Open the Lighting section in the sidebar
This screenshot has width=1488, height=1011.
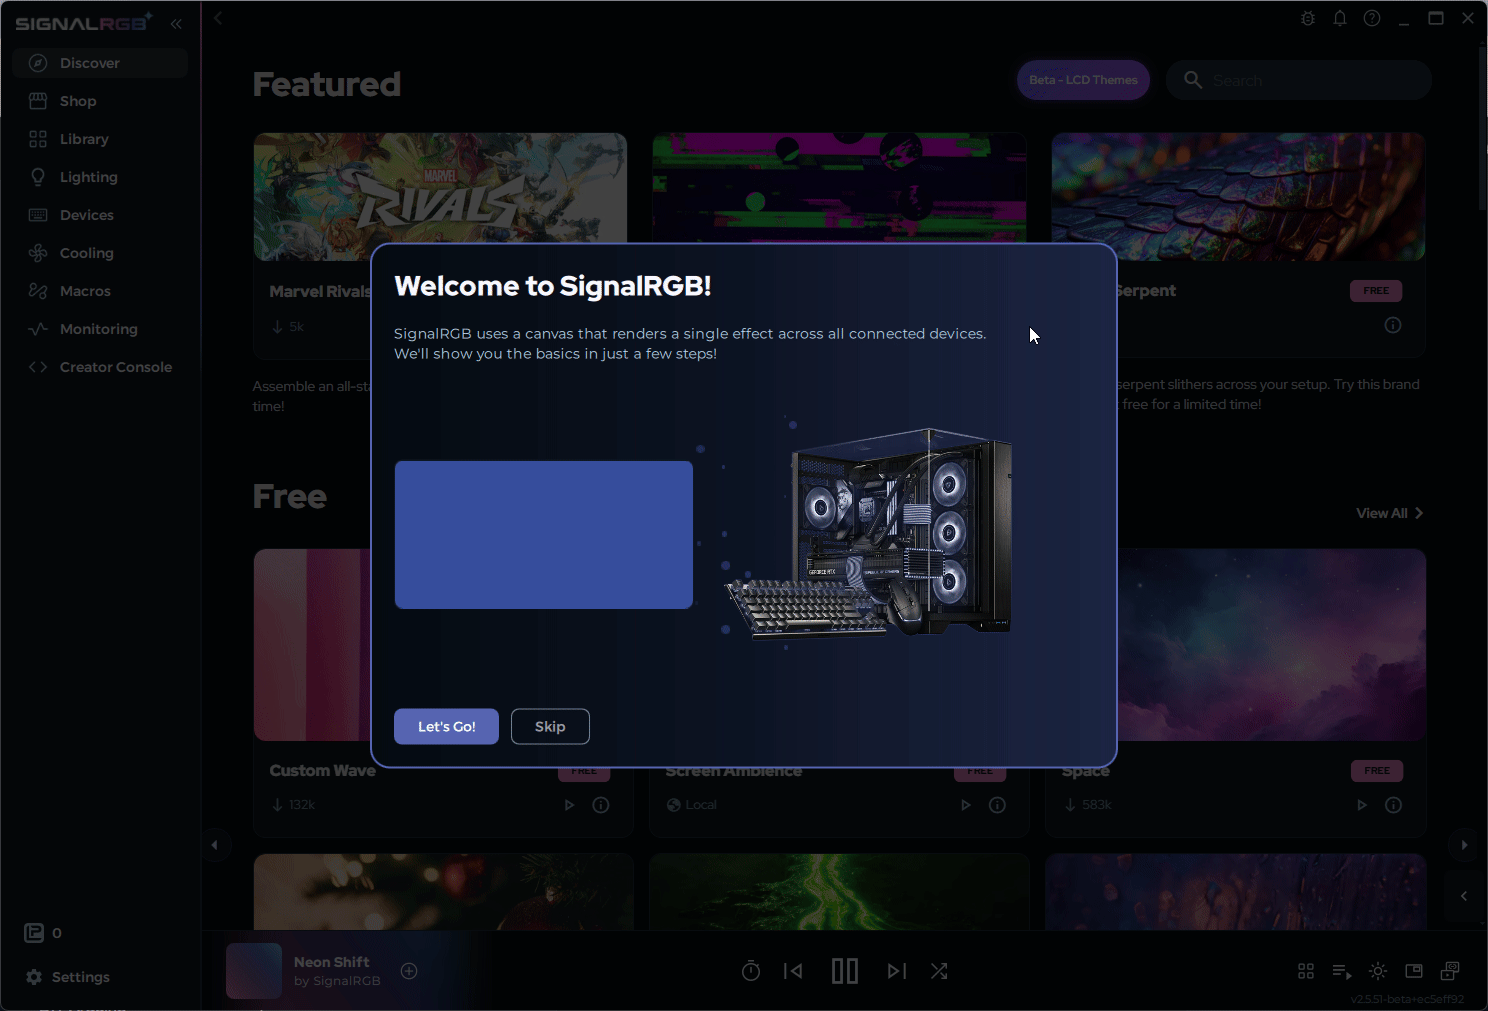[87, 176]
